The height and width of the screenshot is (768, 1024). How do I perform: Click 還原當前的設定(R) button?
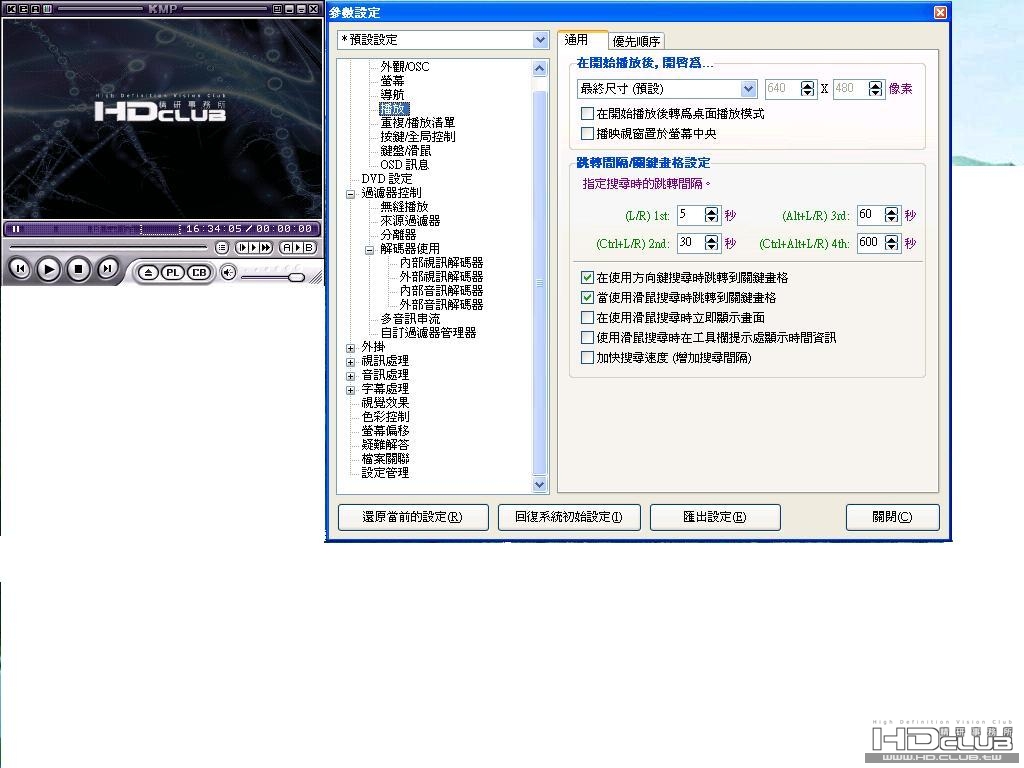pos(413,517)
